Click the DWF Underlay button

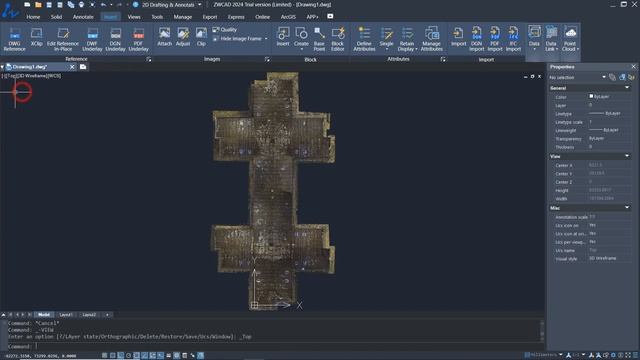pos(92,39)
